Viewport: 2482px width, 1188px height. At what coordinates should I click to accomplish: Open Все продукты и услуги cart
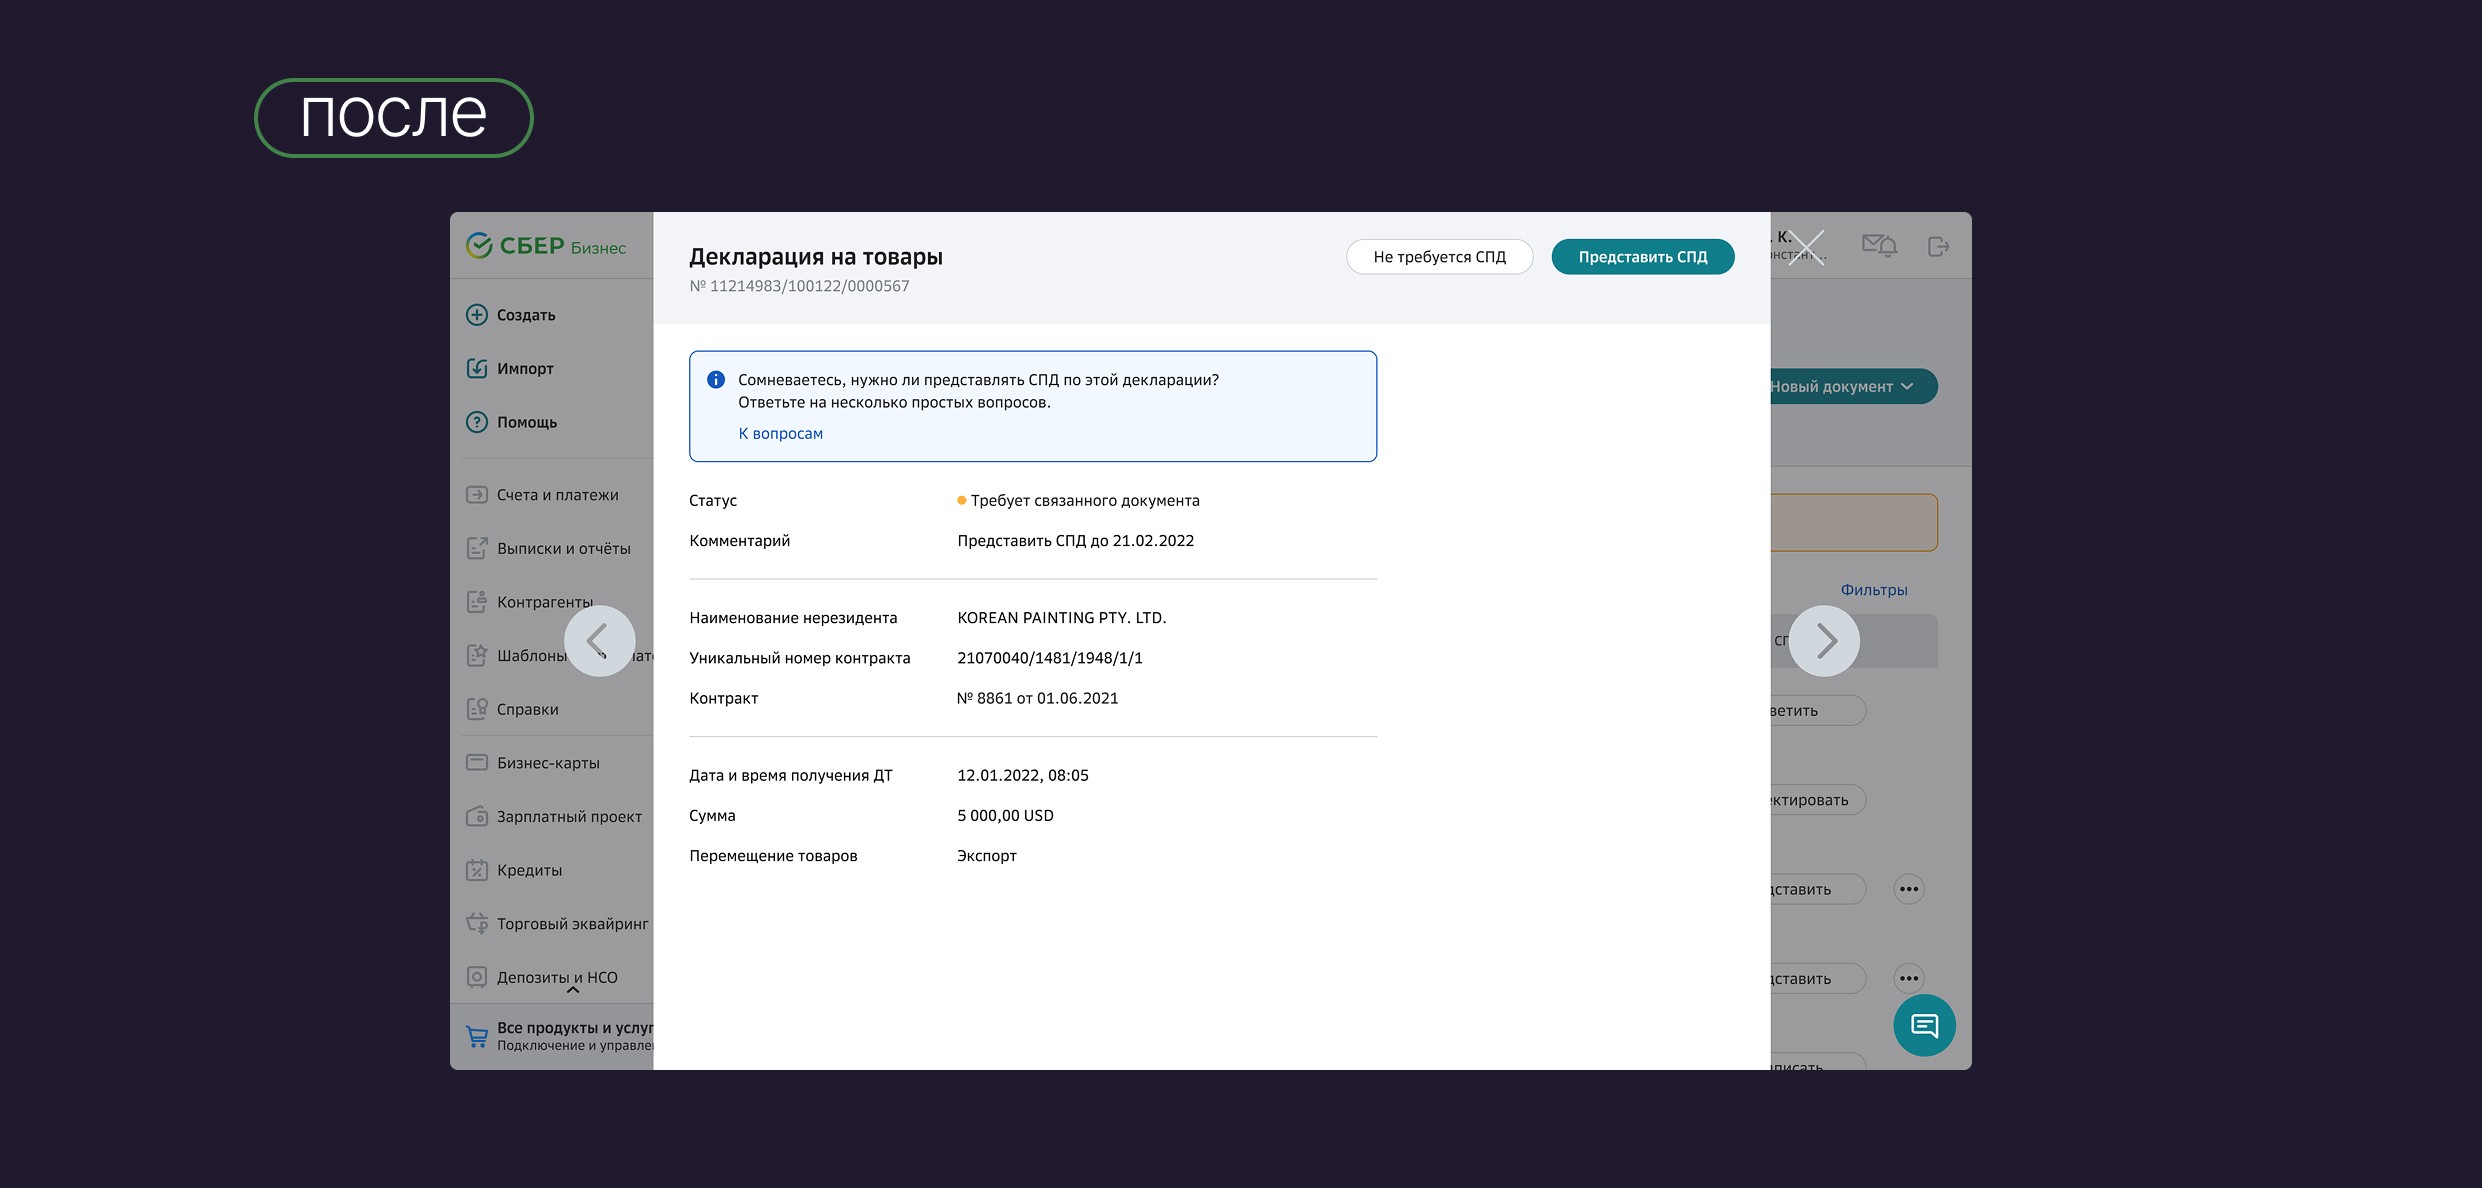pyautogui.click(x=478, y=1036)
